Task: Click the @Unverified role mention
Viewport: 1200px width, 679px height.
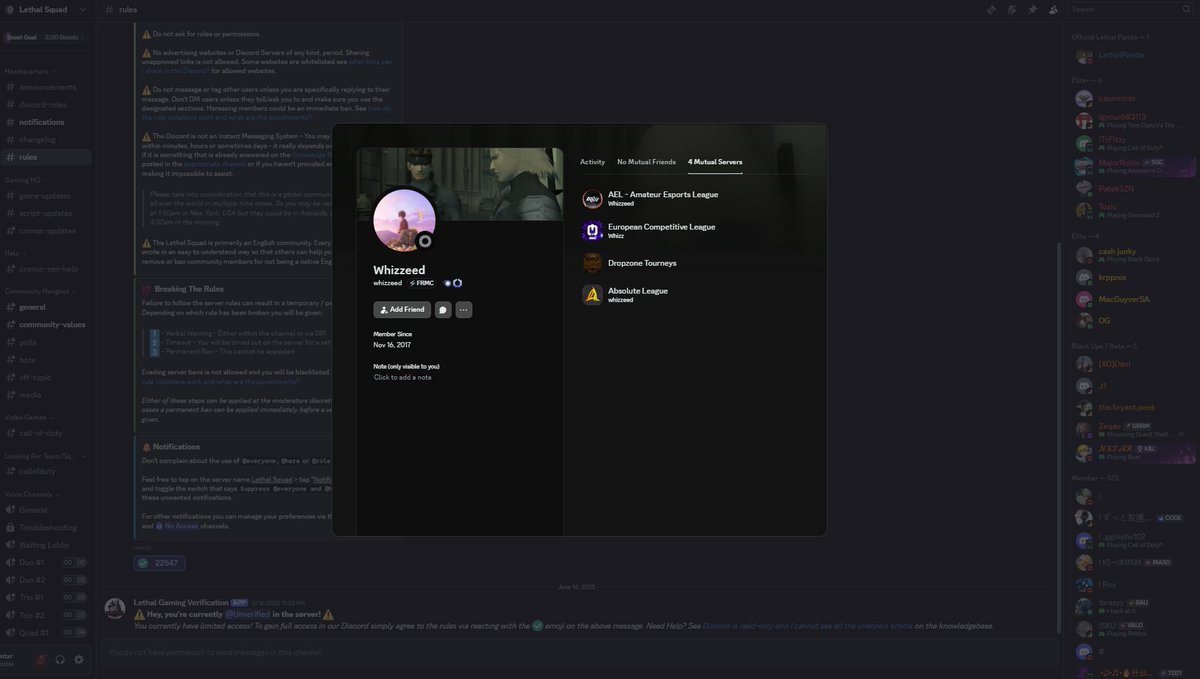Action: (x=247, y=614)
